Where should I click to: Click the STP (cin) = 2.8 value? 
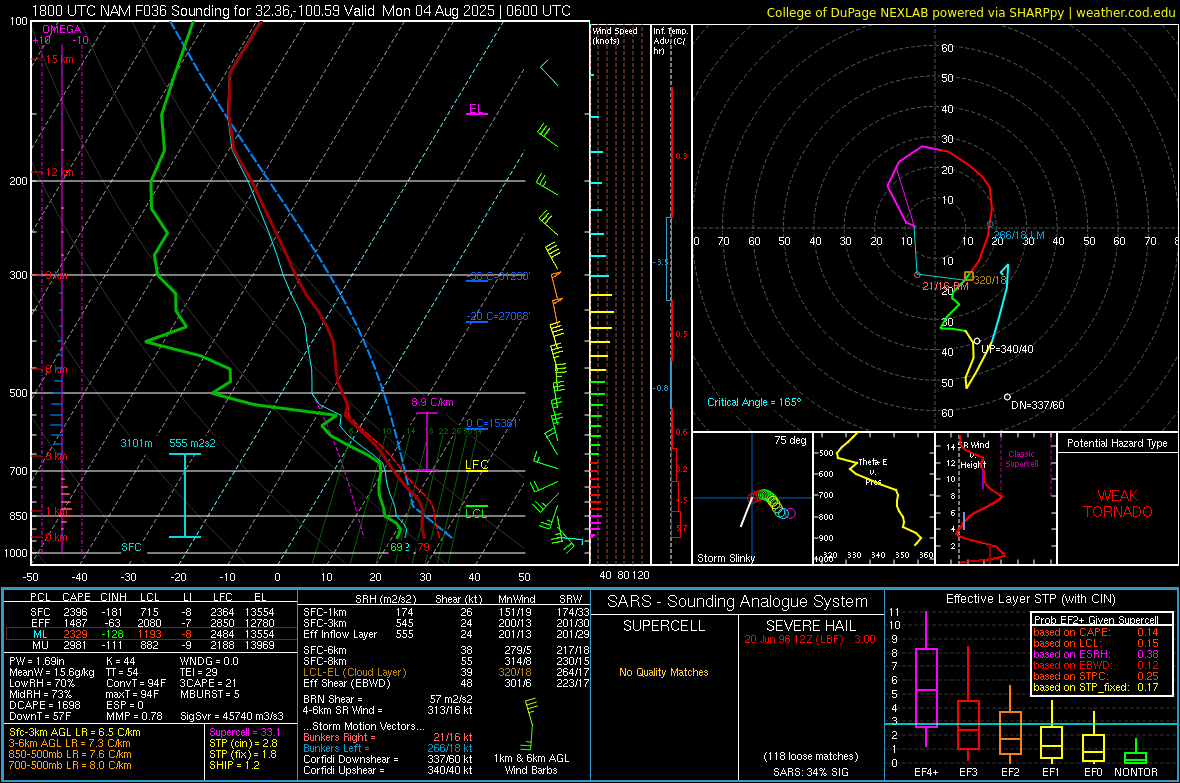coord(243,743)
